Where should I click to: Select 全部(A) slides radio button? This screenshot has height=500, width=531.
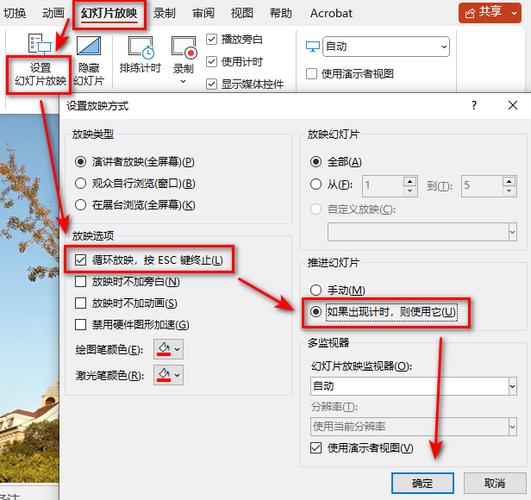click(316, 162)
